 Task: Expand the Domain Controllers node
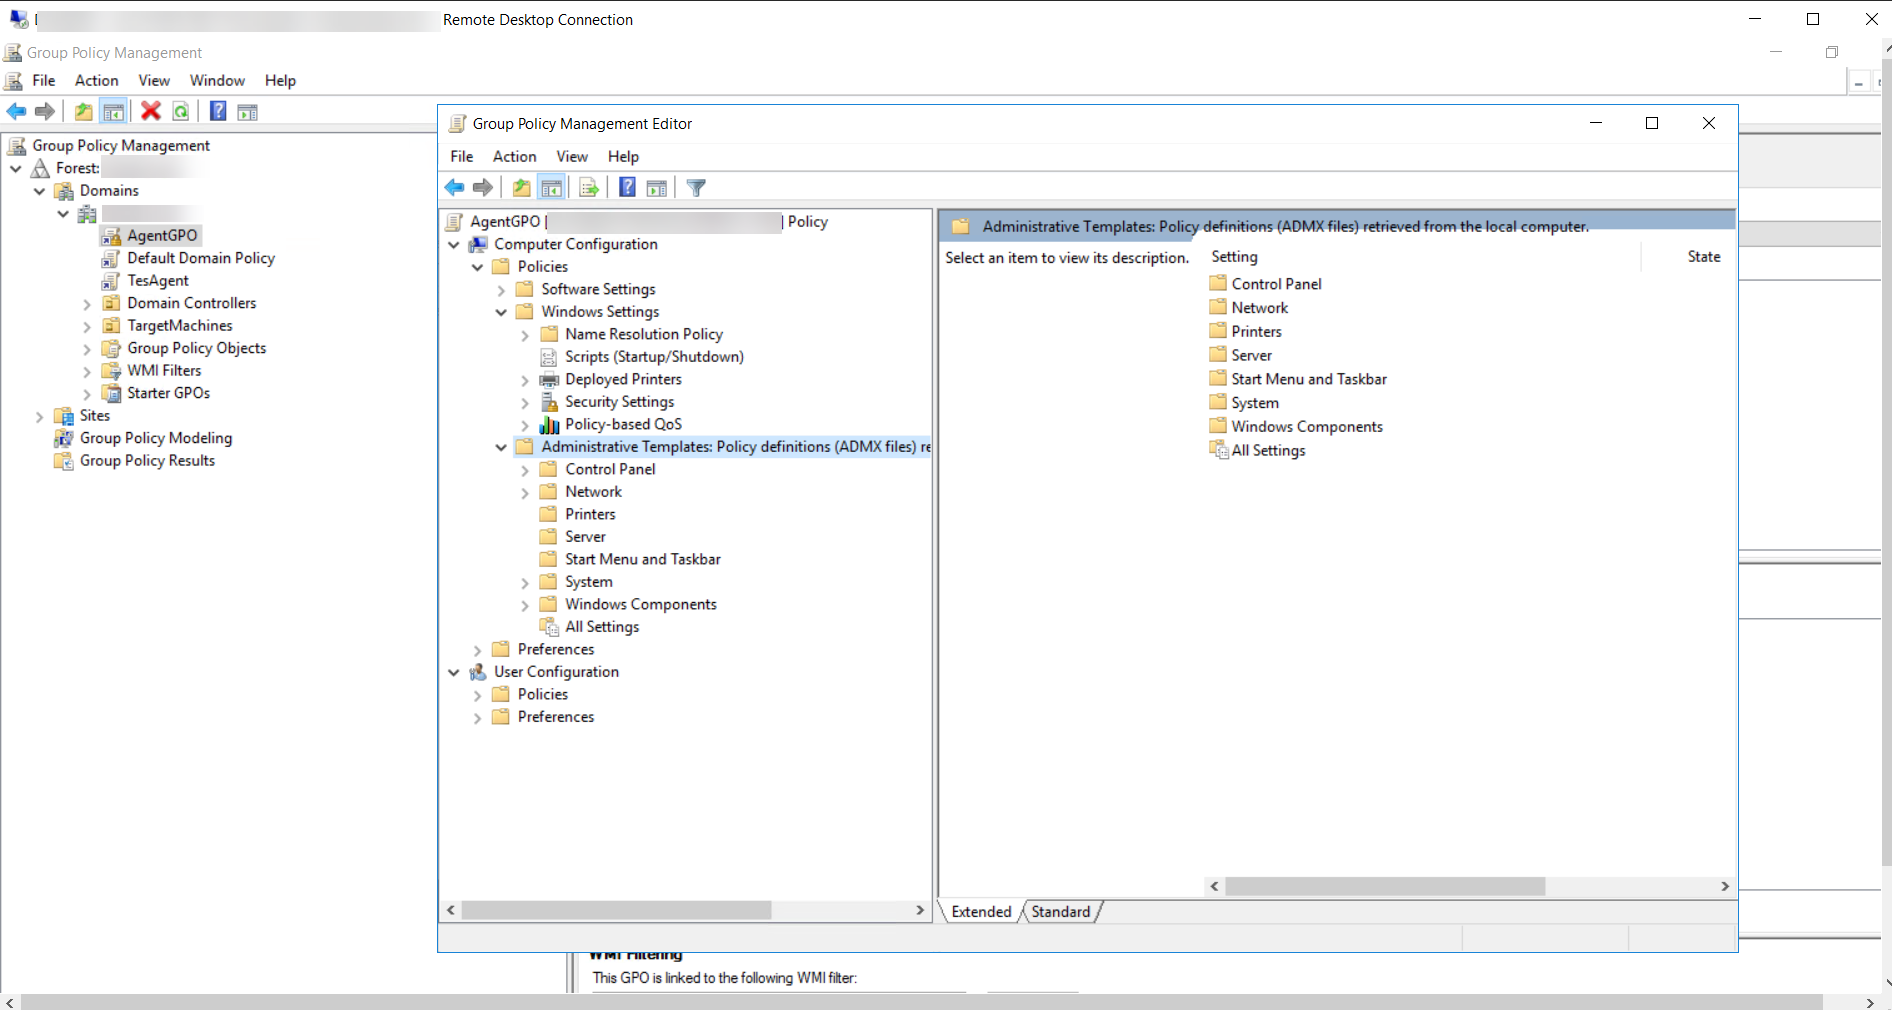pyautogui.click(x=87, y=304)
